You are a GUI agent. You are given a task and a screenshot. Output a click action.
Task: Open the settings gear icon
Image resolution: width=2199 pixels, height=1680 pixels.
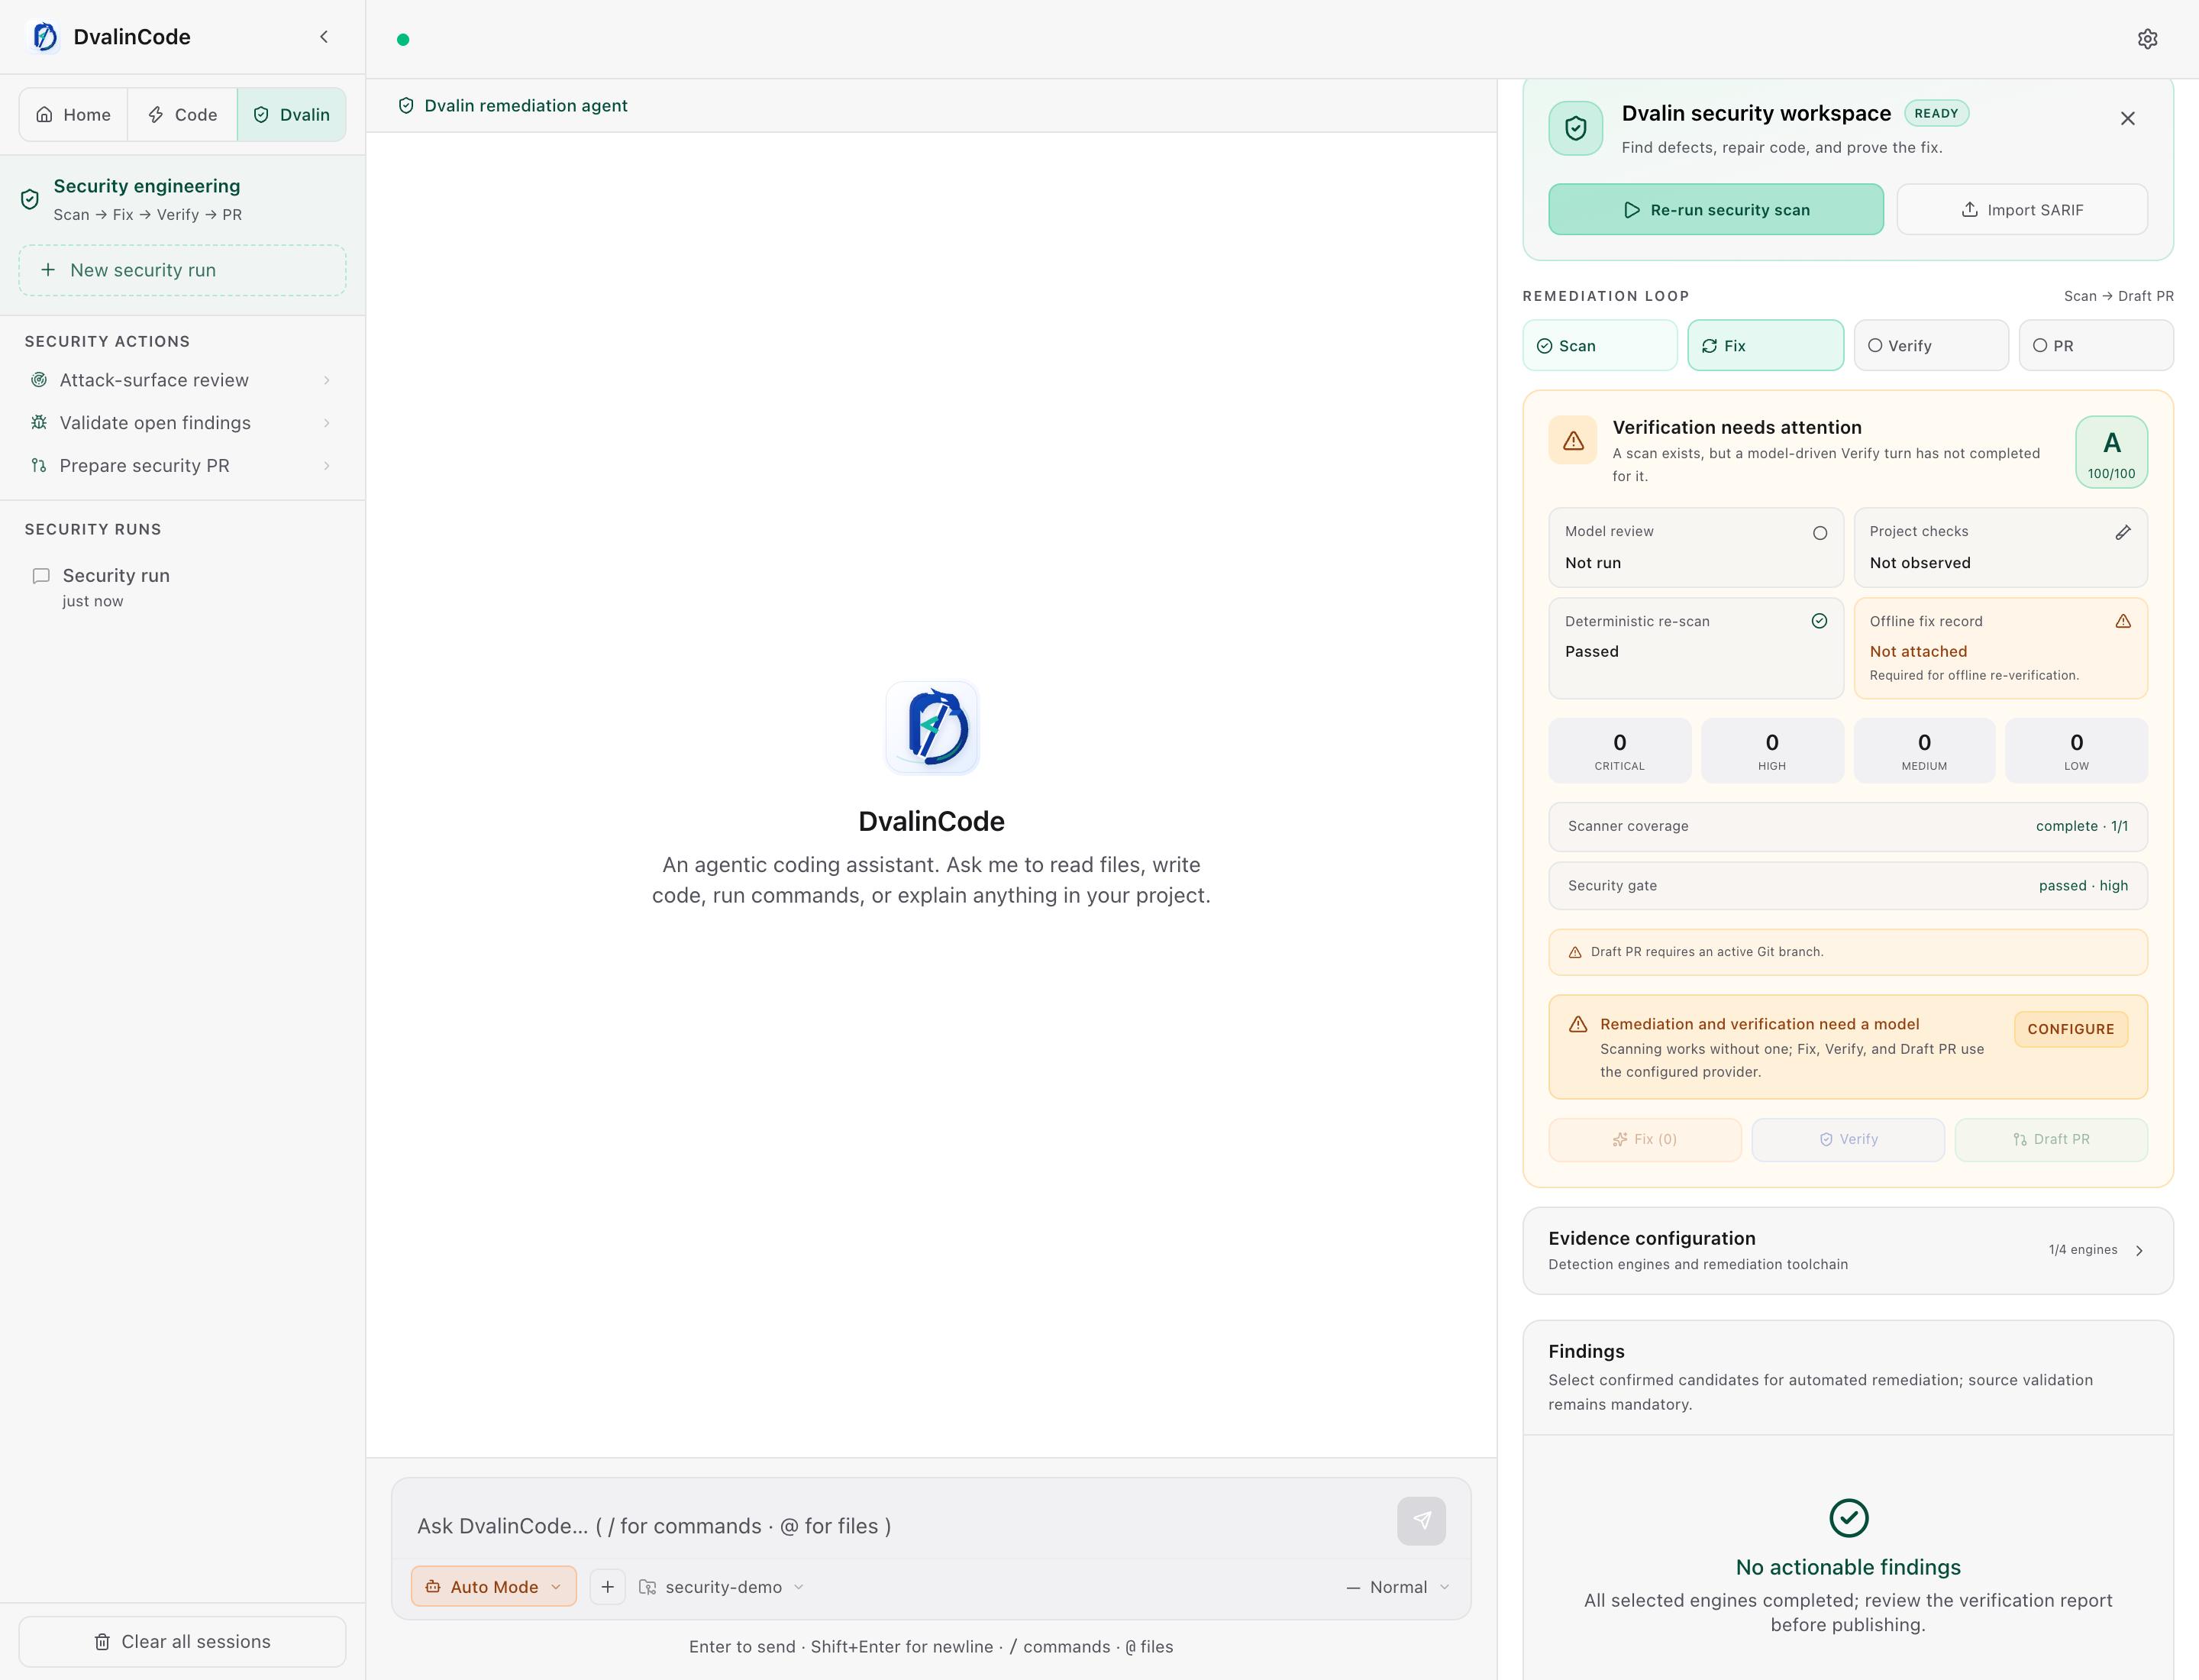point(2147,39)
